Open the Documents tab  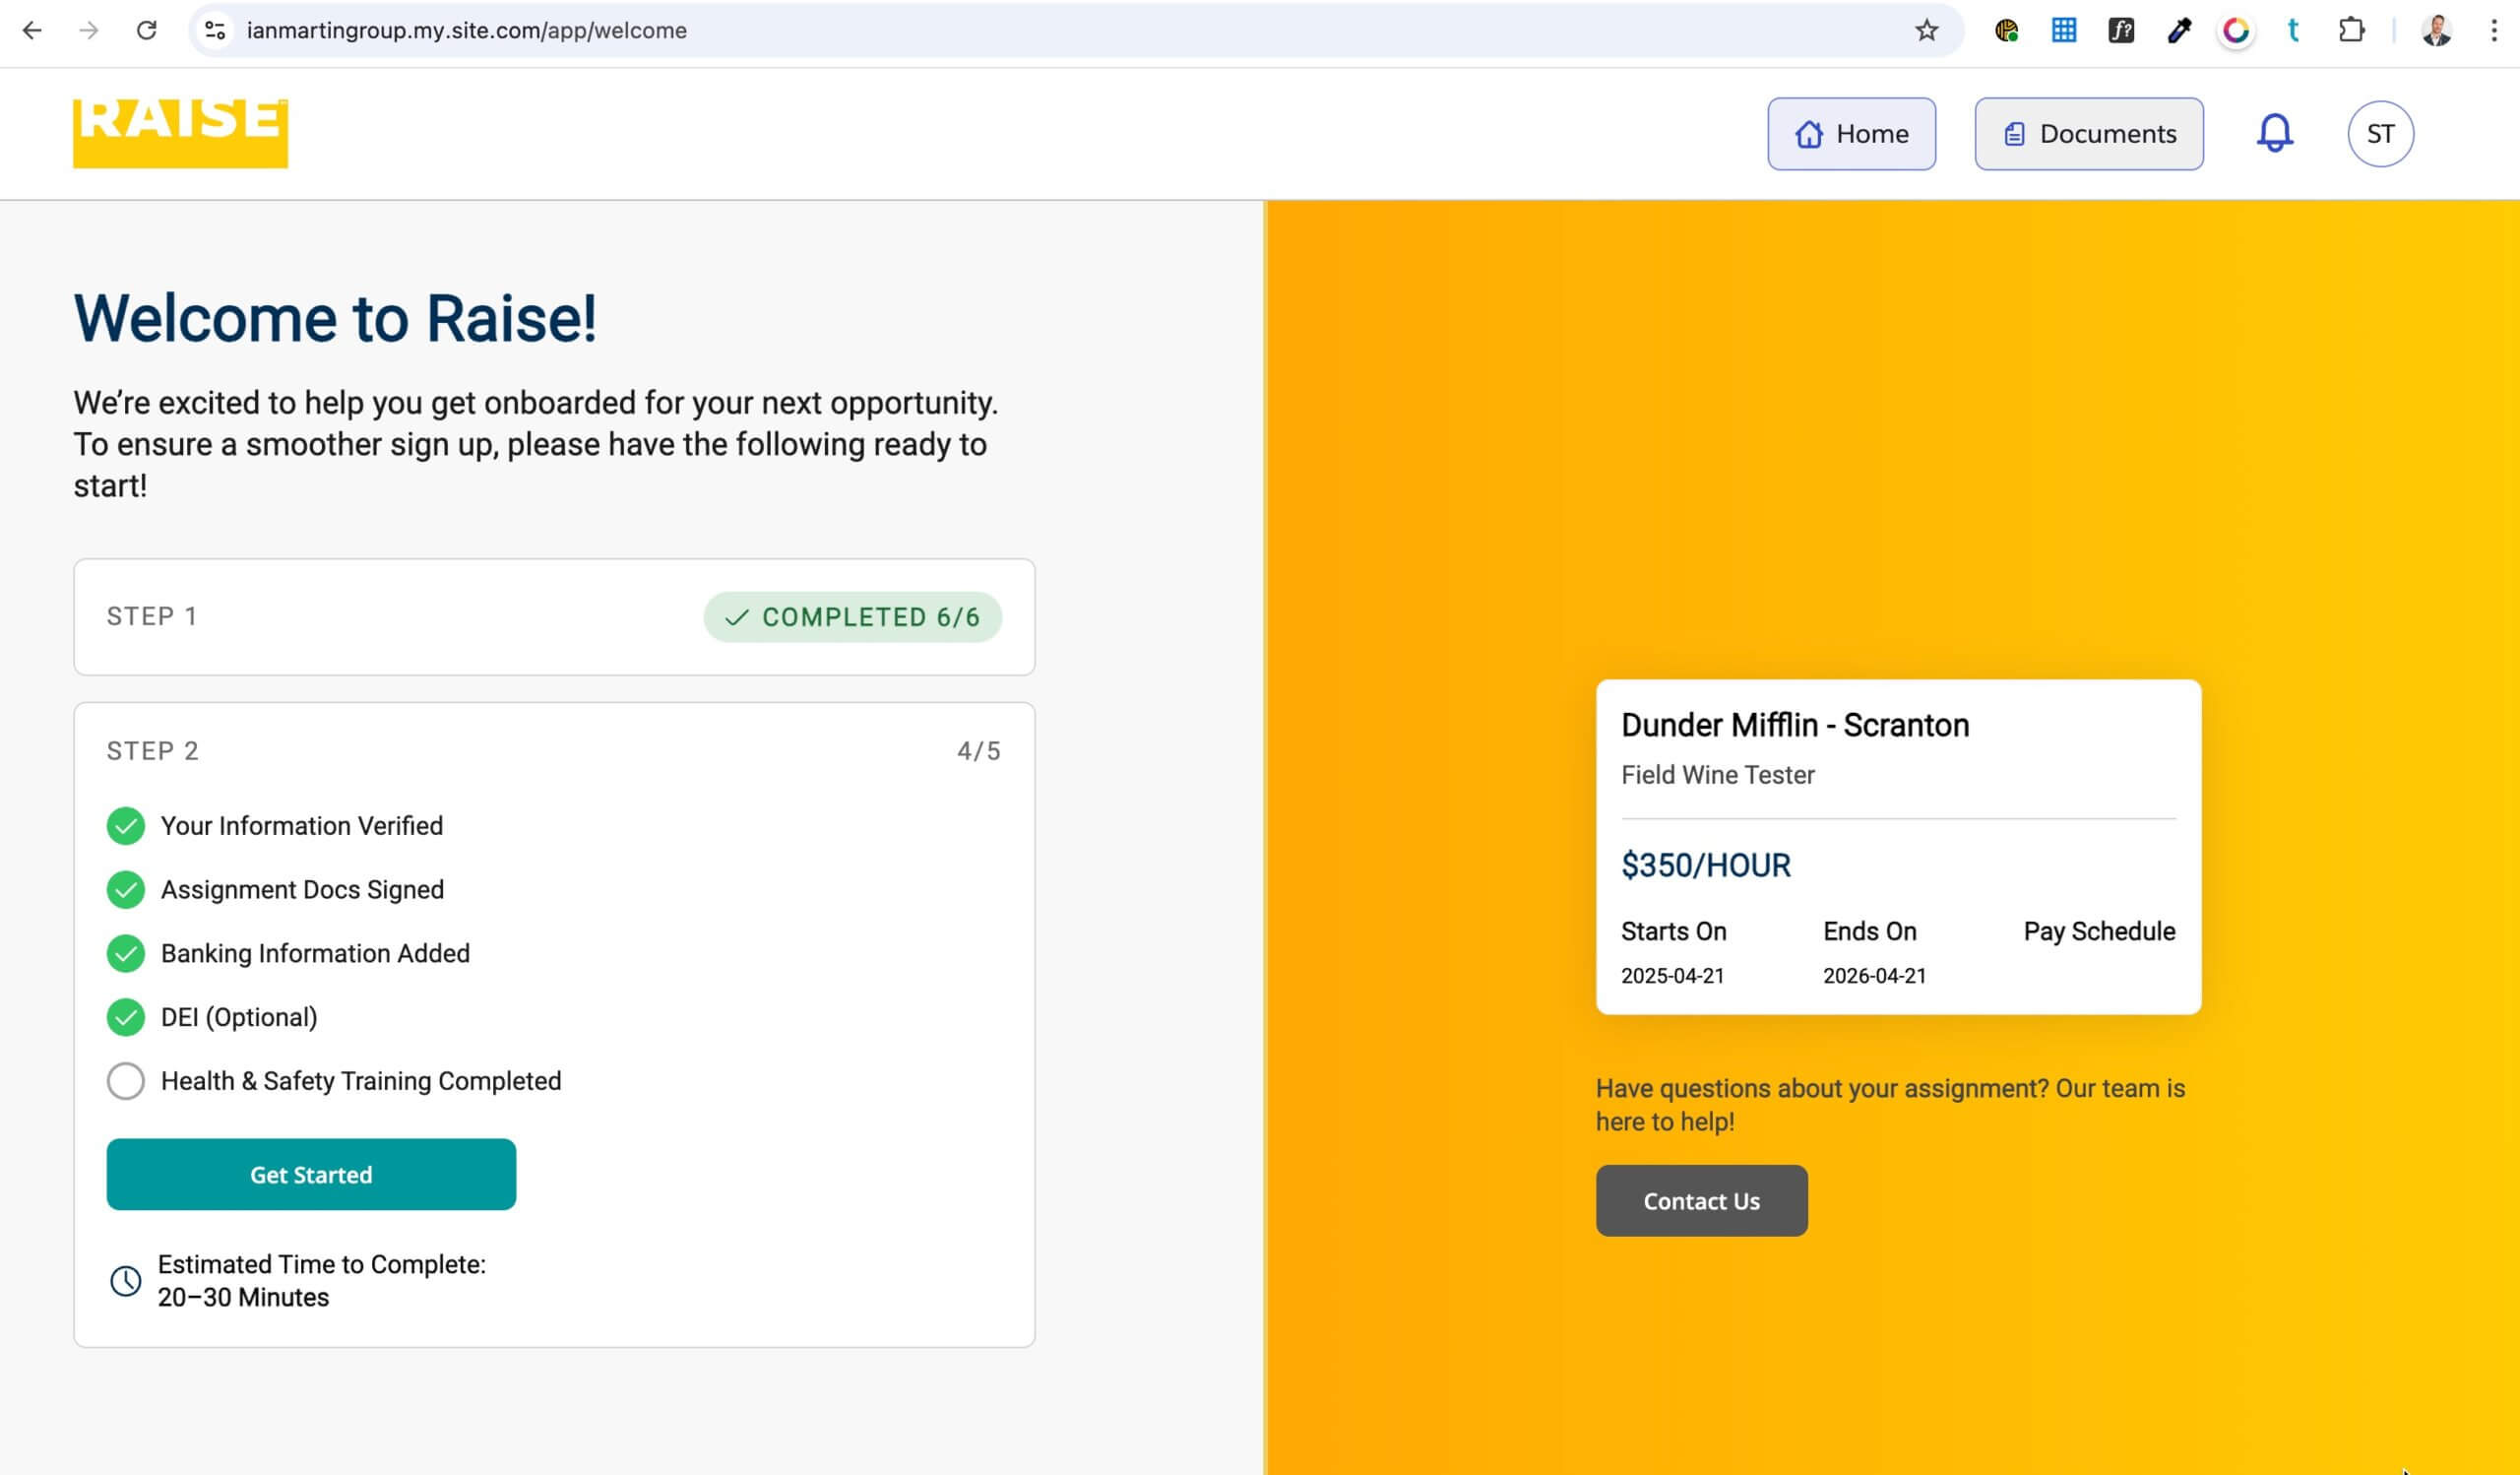pyautogui.click(x=2088, y=134)
